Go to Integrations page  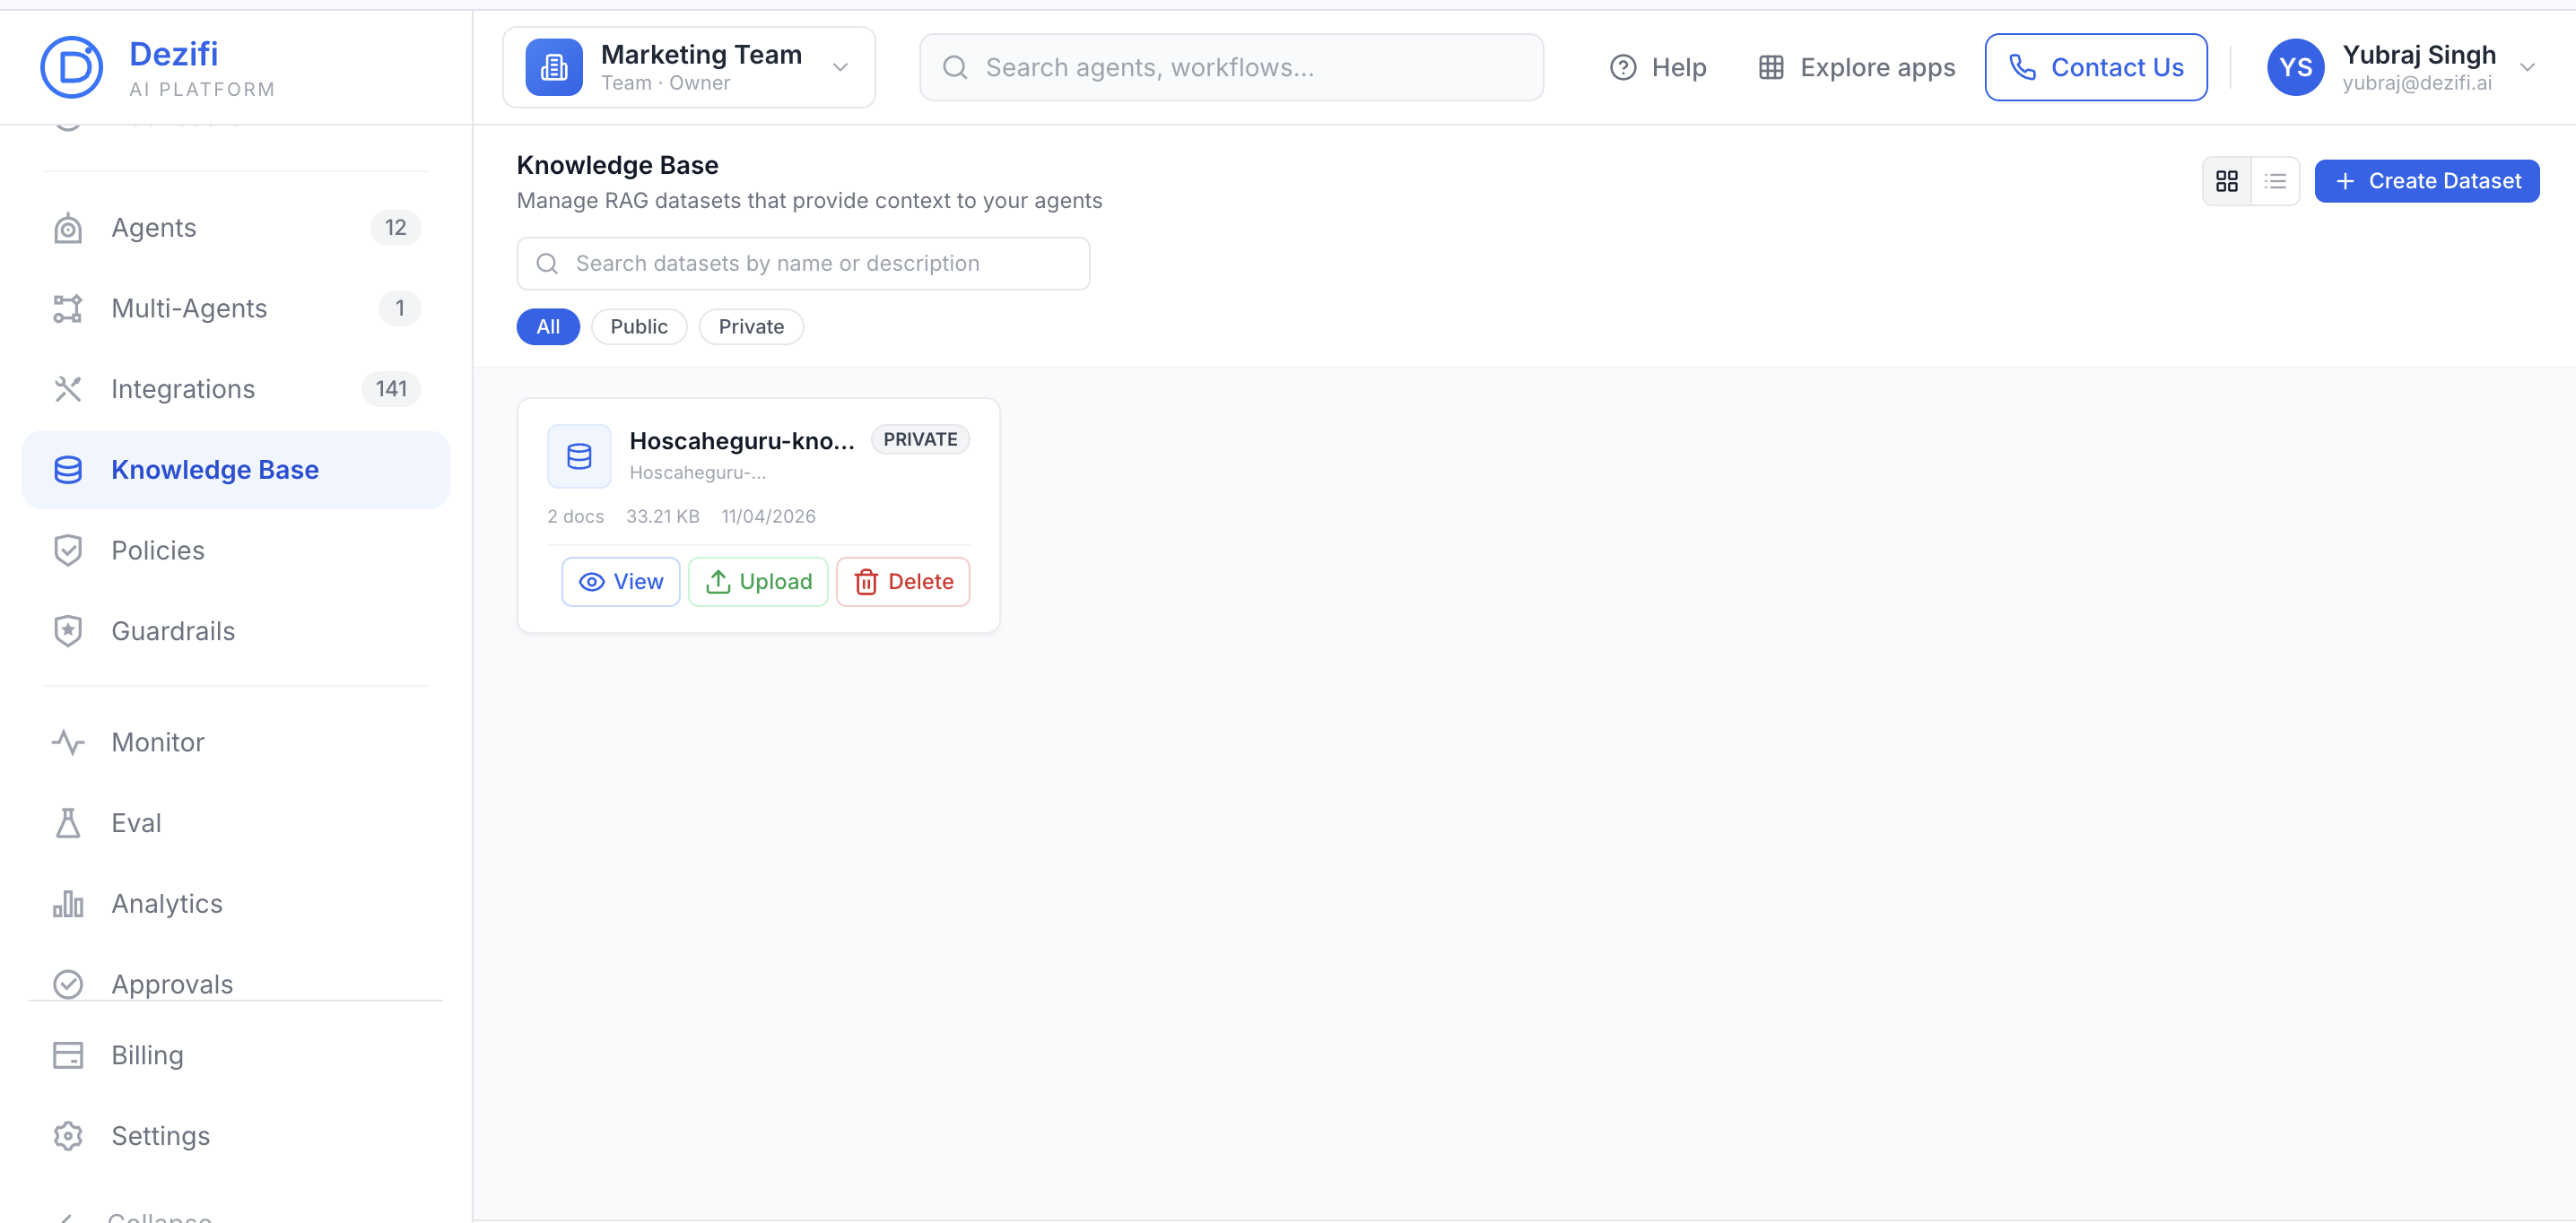236,389
